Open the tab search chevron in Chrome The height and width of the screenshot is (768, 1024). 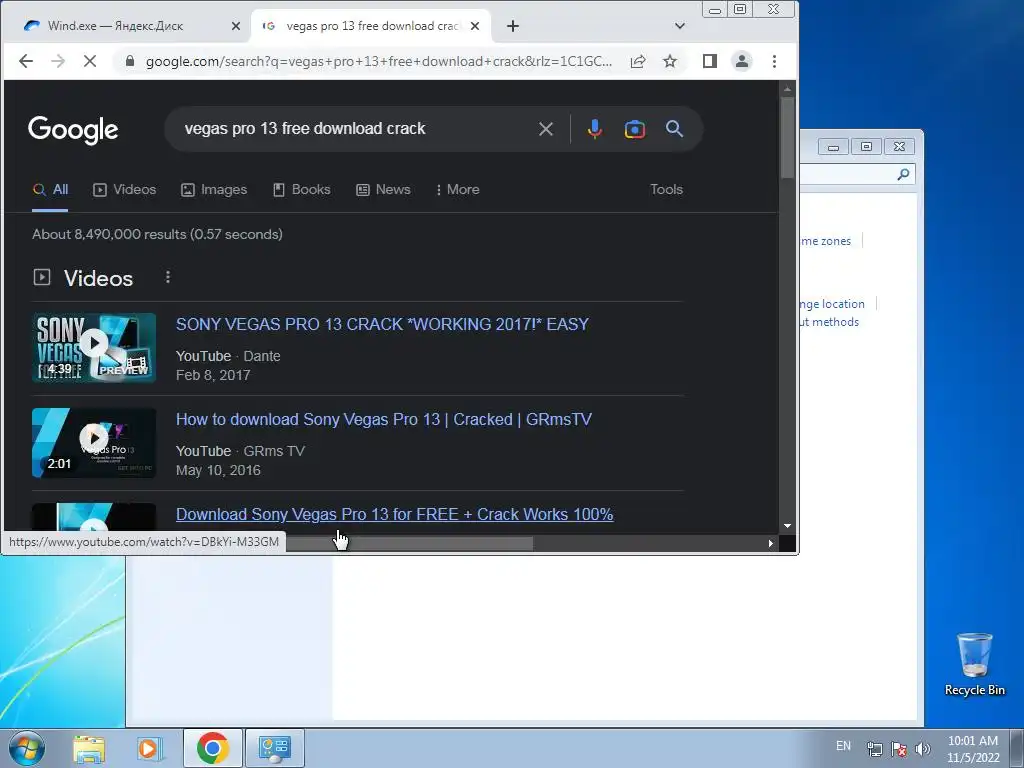pyautogui.click(x=680, y=26)
